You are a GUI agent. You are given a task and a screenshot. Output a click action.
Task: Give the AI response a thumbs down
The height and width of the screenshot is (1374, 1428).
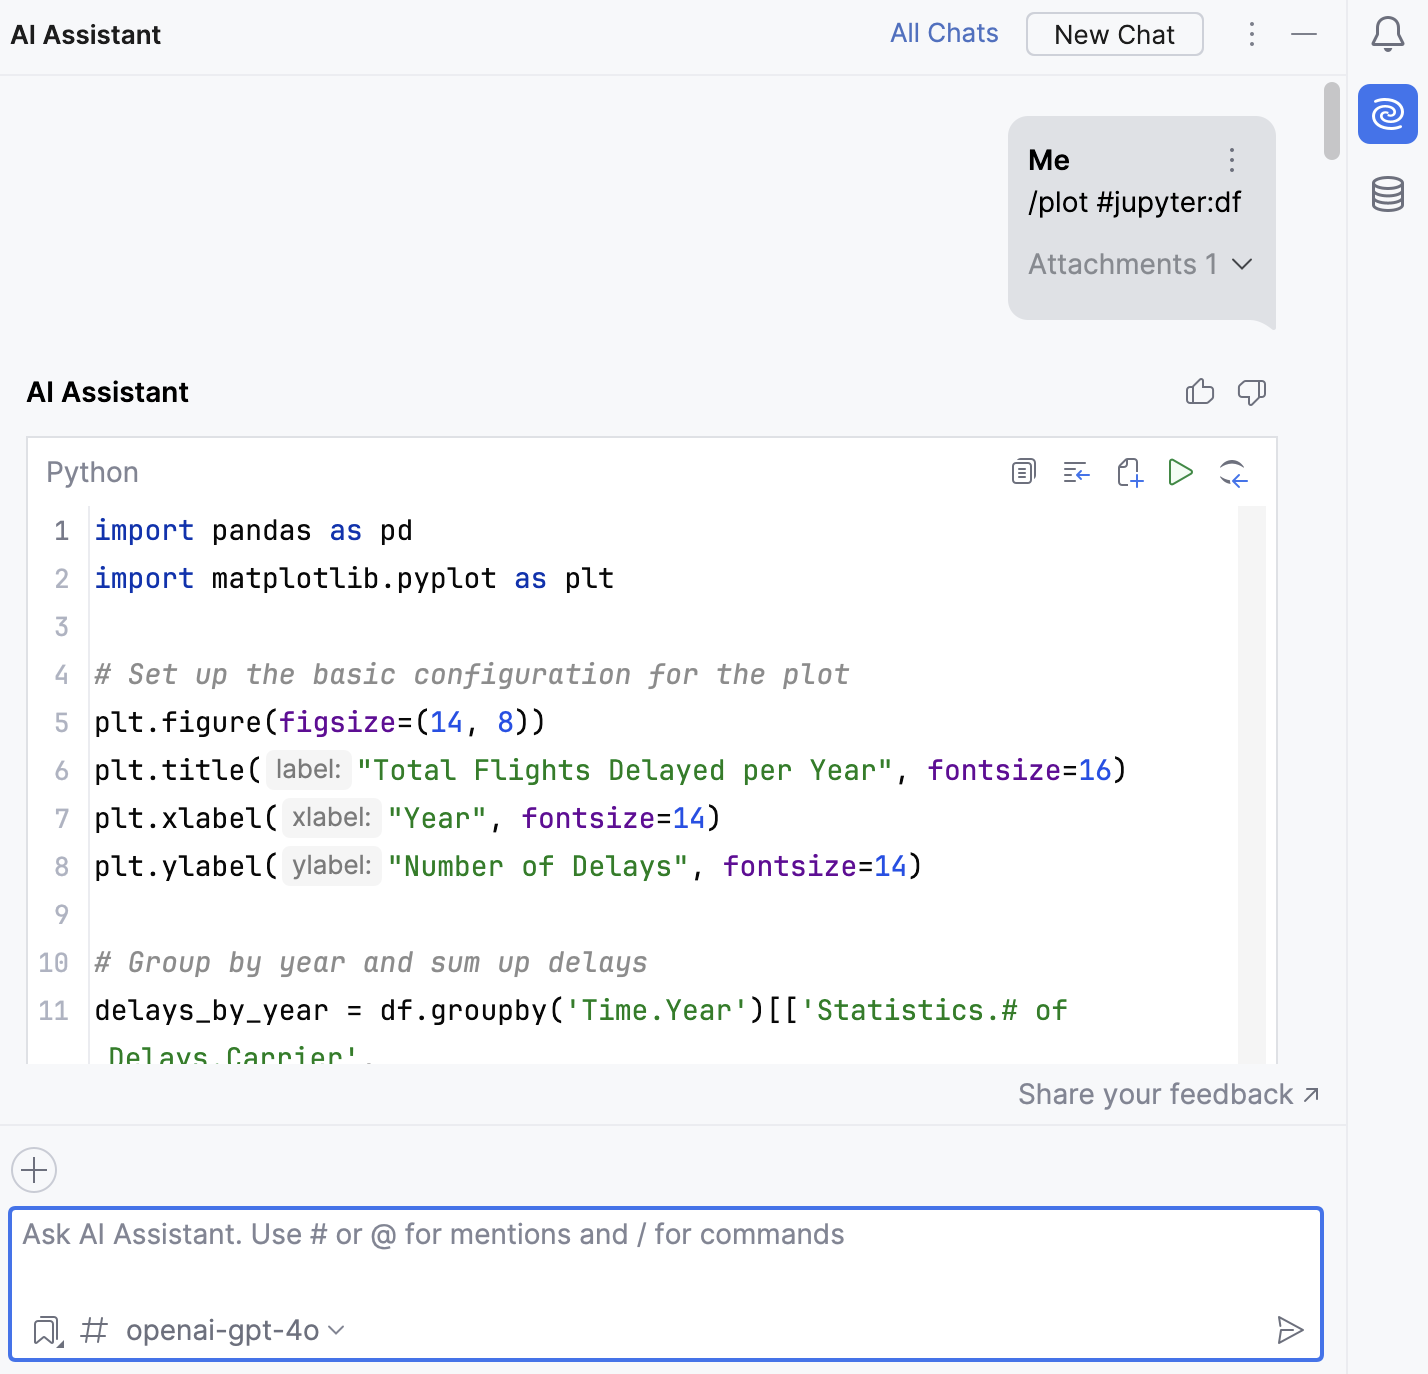point(1253,392)
